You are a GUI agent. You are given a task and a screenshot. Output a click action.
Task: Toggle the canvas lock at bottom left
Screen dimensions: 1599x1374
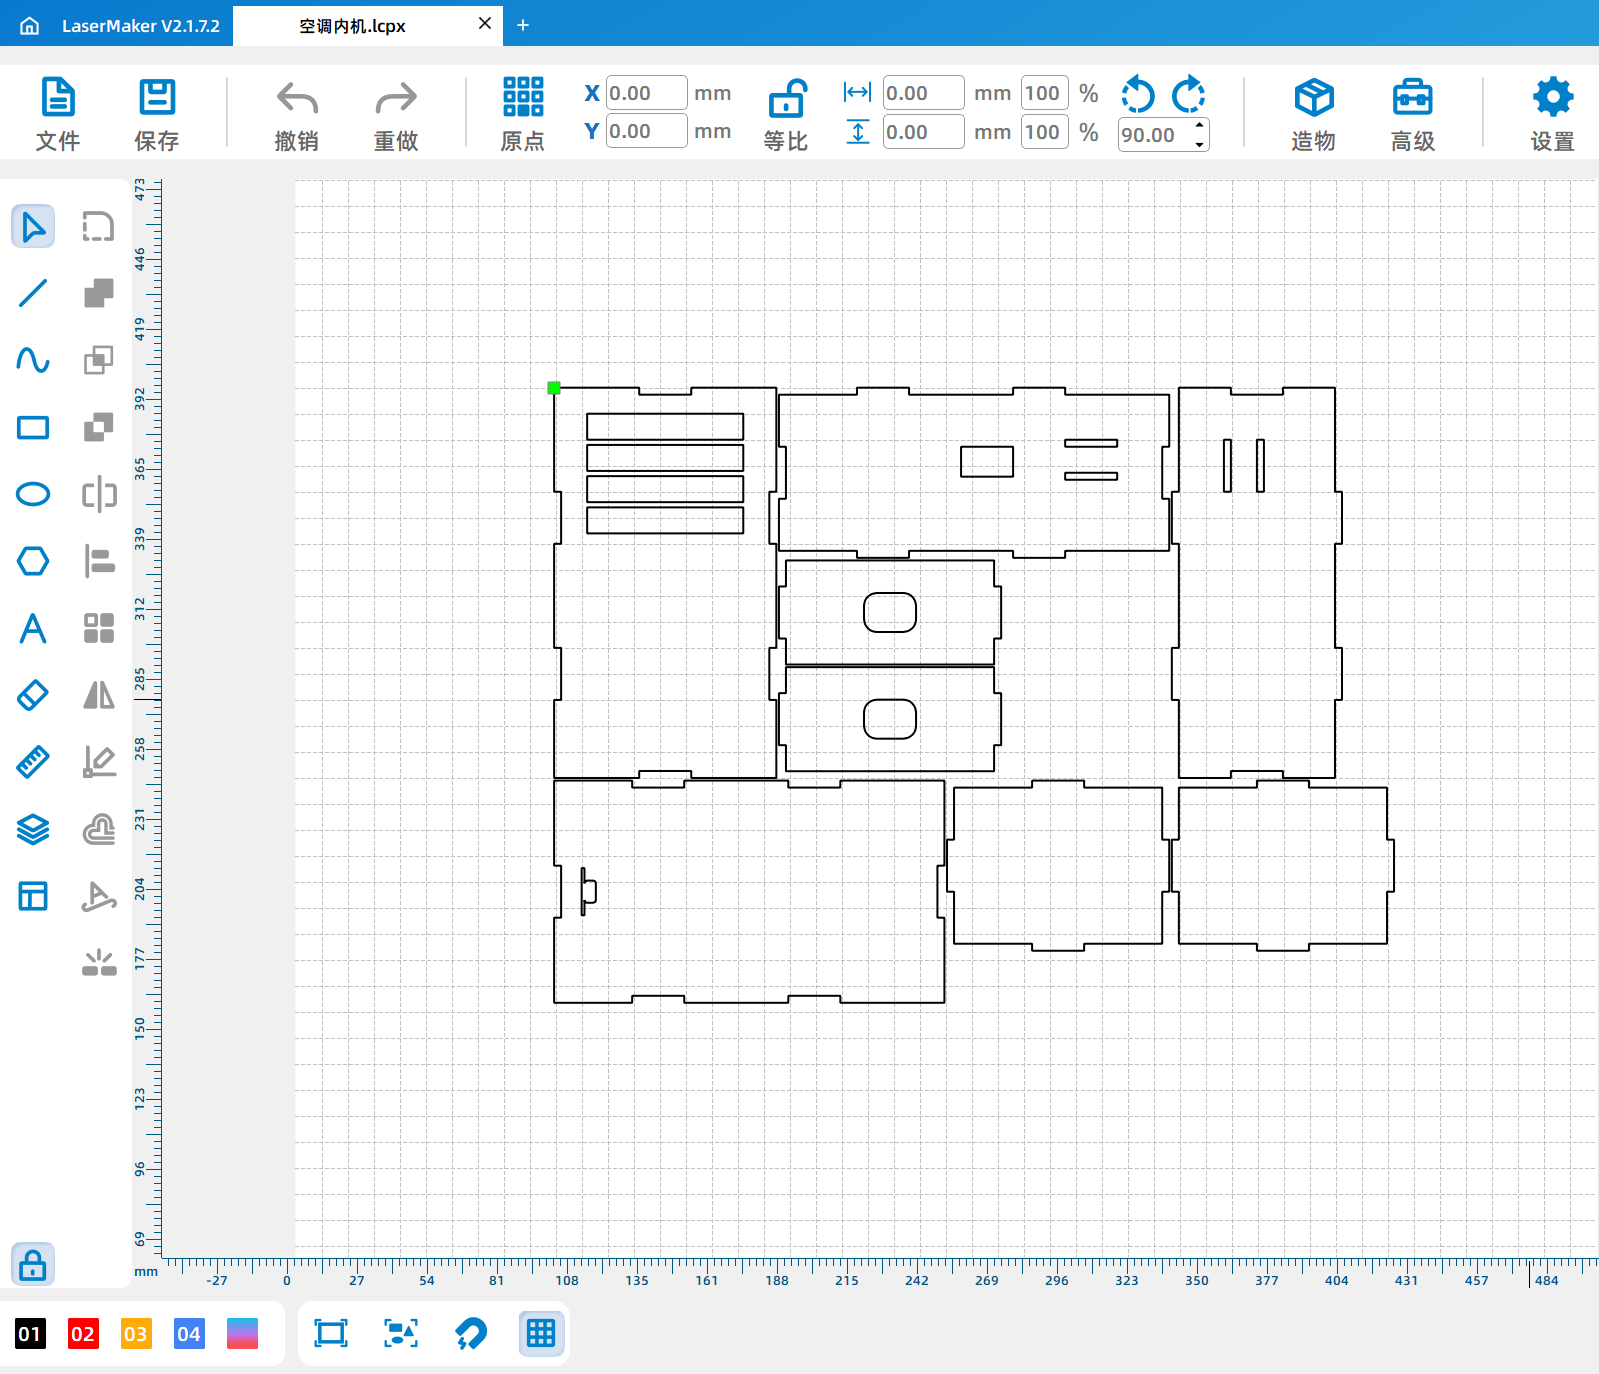coord(33,1265)
